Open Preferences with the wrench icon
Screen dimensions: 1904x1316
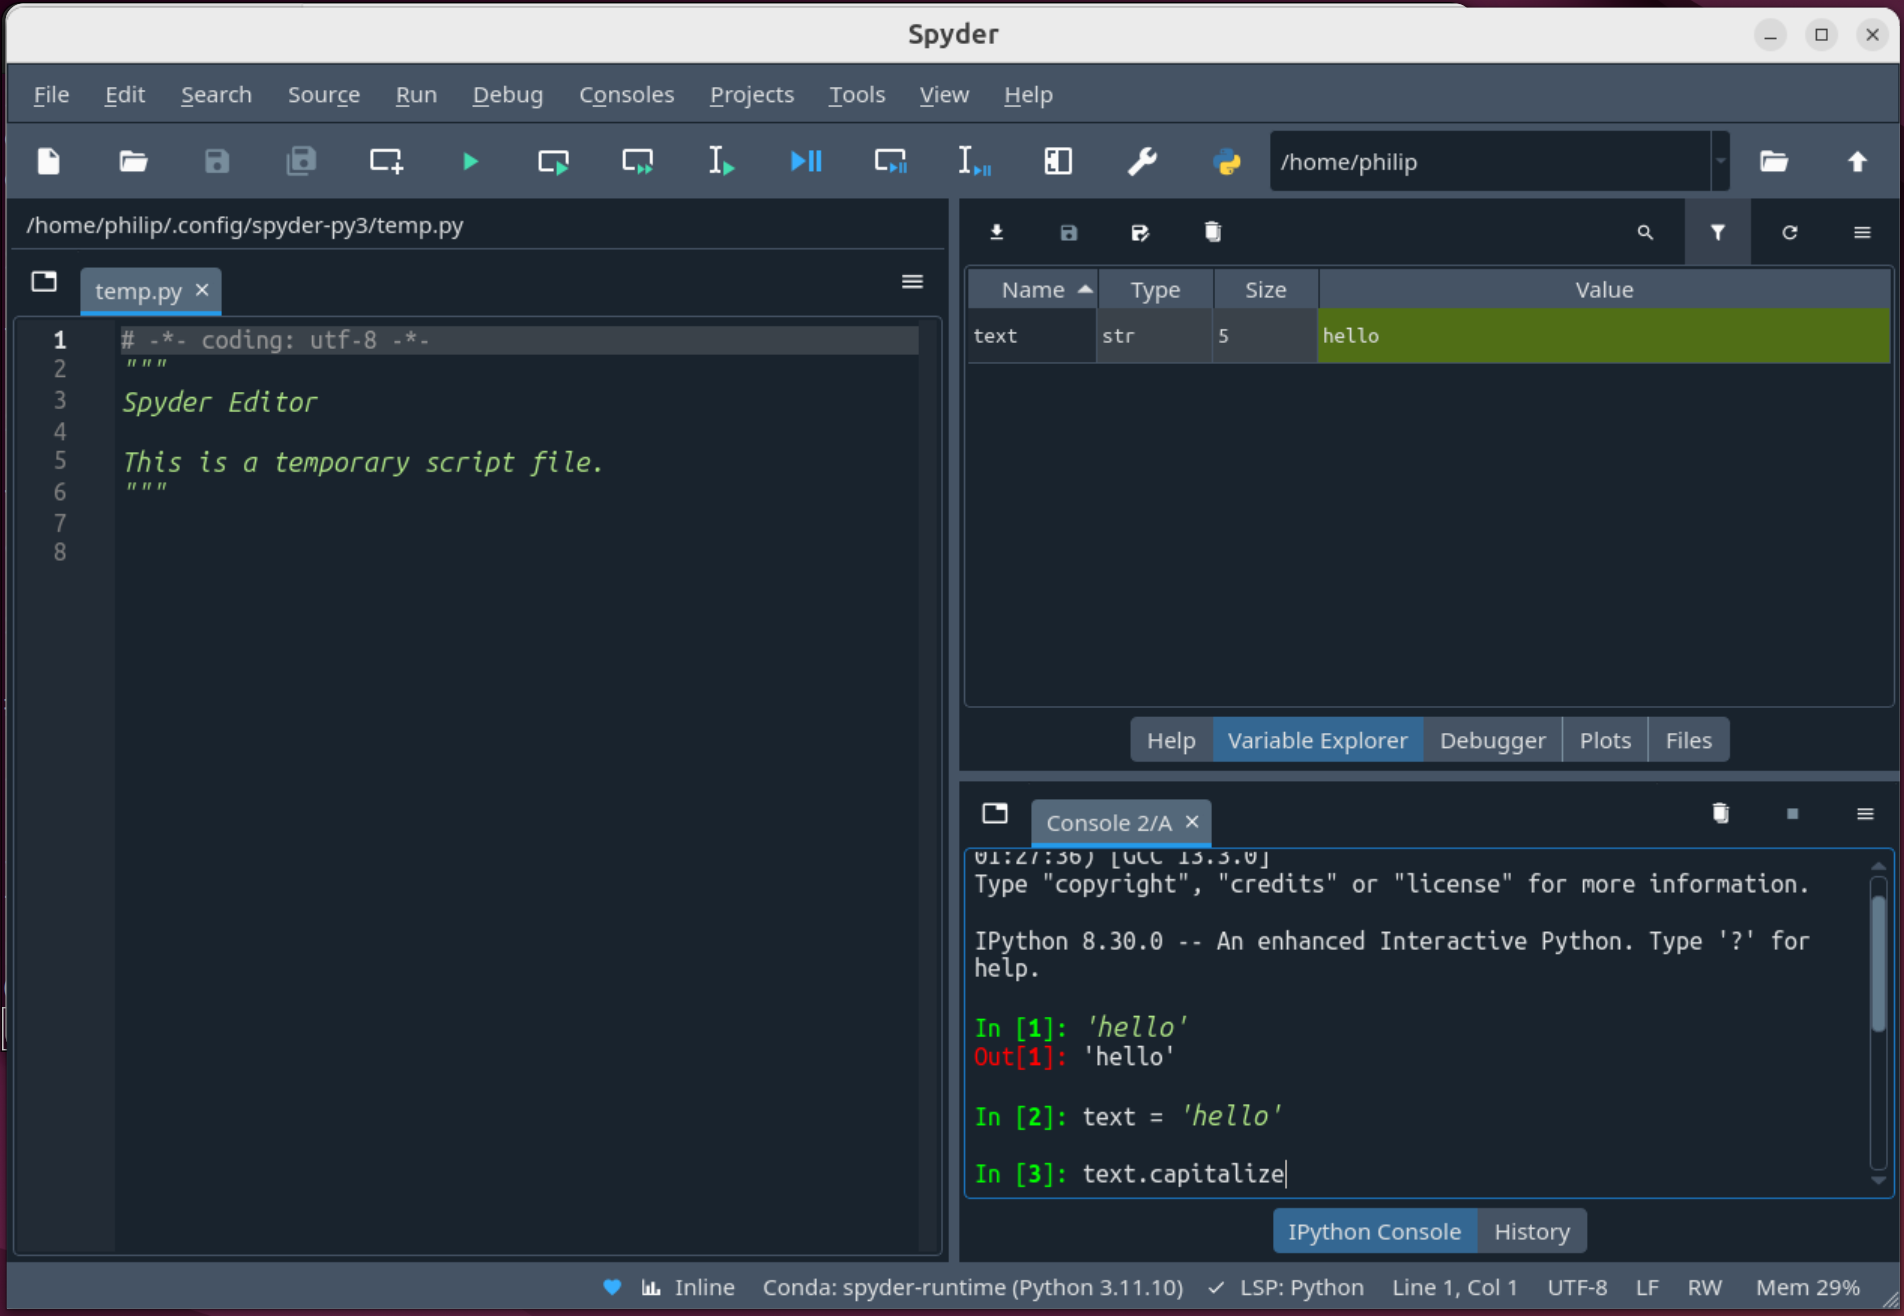[x=1142, y=161]
